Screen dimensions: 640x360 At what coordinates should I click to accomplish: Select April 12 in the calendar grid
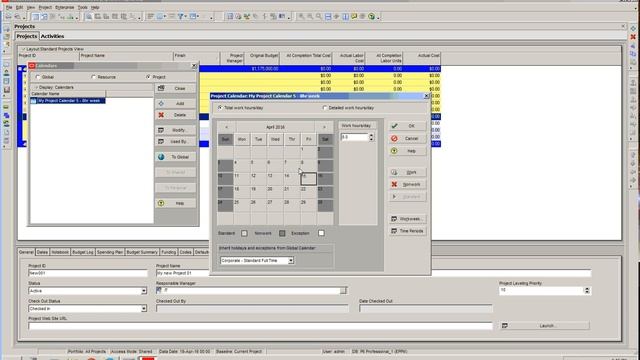tap(258, 179)
